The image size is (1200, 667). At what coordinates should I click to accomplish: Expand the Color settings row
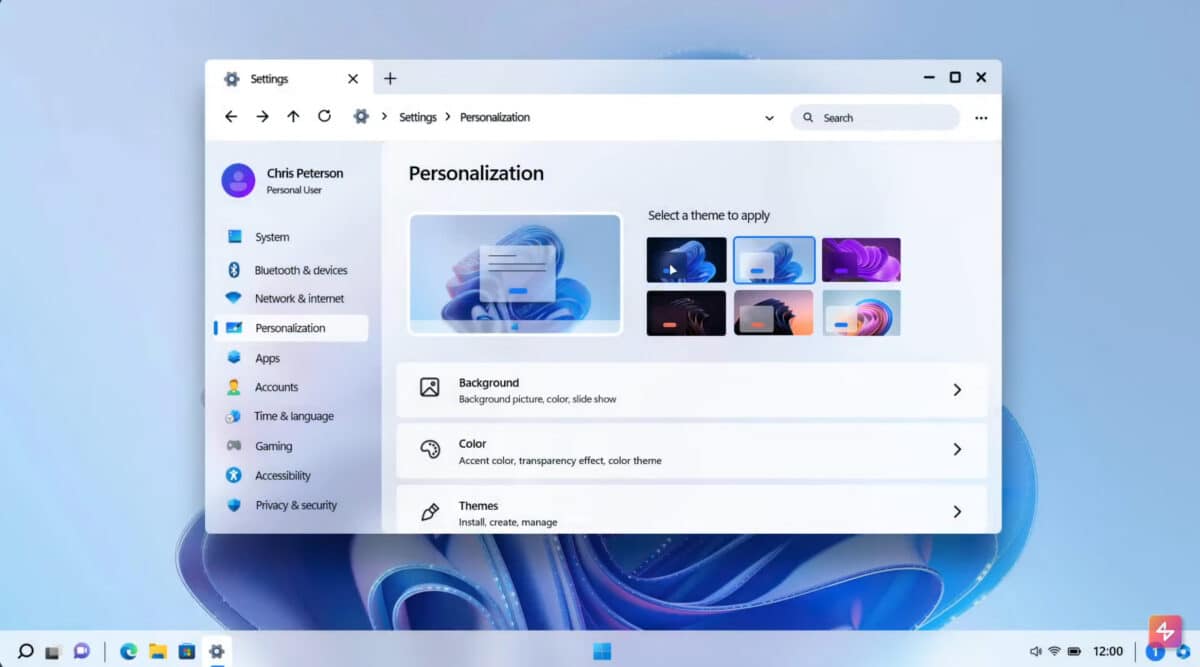[692, 449]
